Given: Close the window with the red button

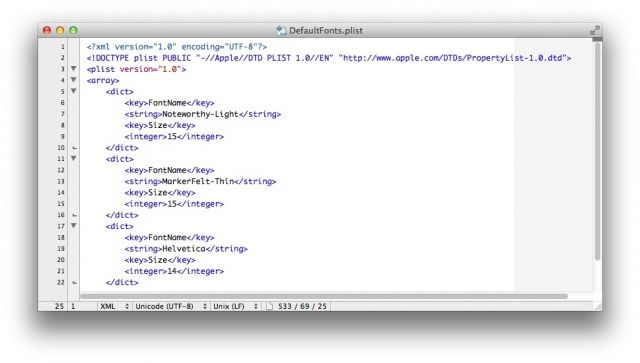Looking at the screenshot, I should pos(47,30).
